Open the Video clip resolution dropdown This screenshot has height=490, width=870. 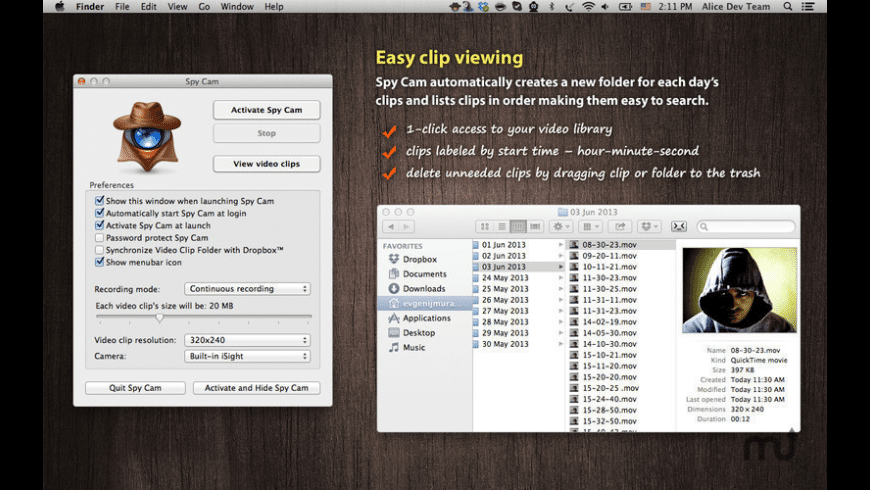(247, 340)
